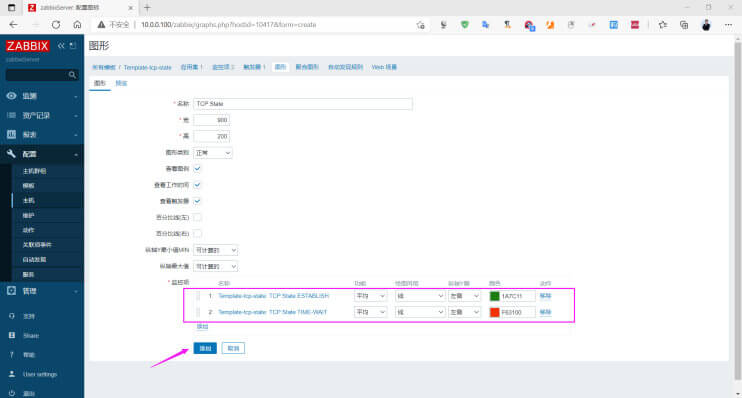Uncheck the Show legend checkbox

coord(197,168)
